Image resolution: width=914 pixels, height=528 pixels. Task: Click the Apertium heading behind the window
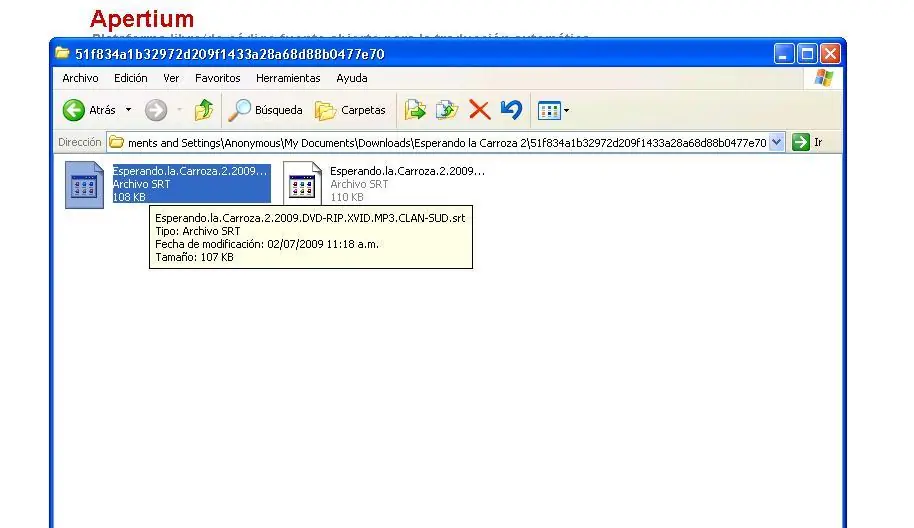[142, 19]
